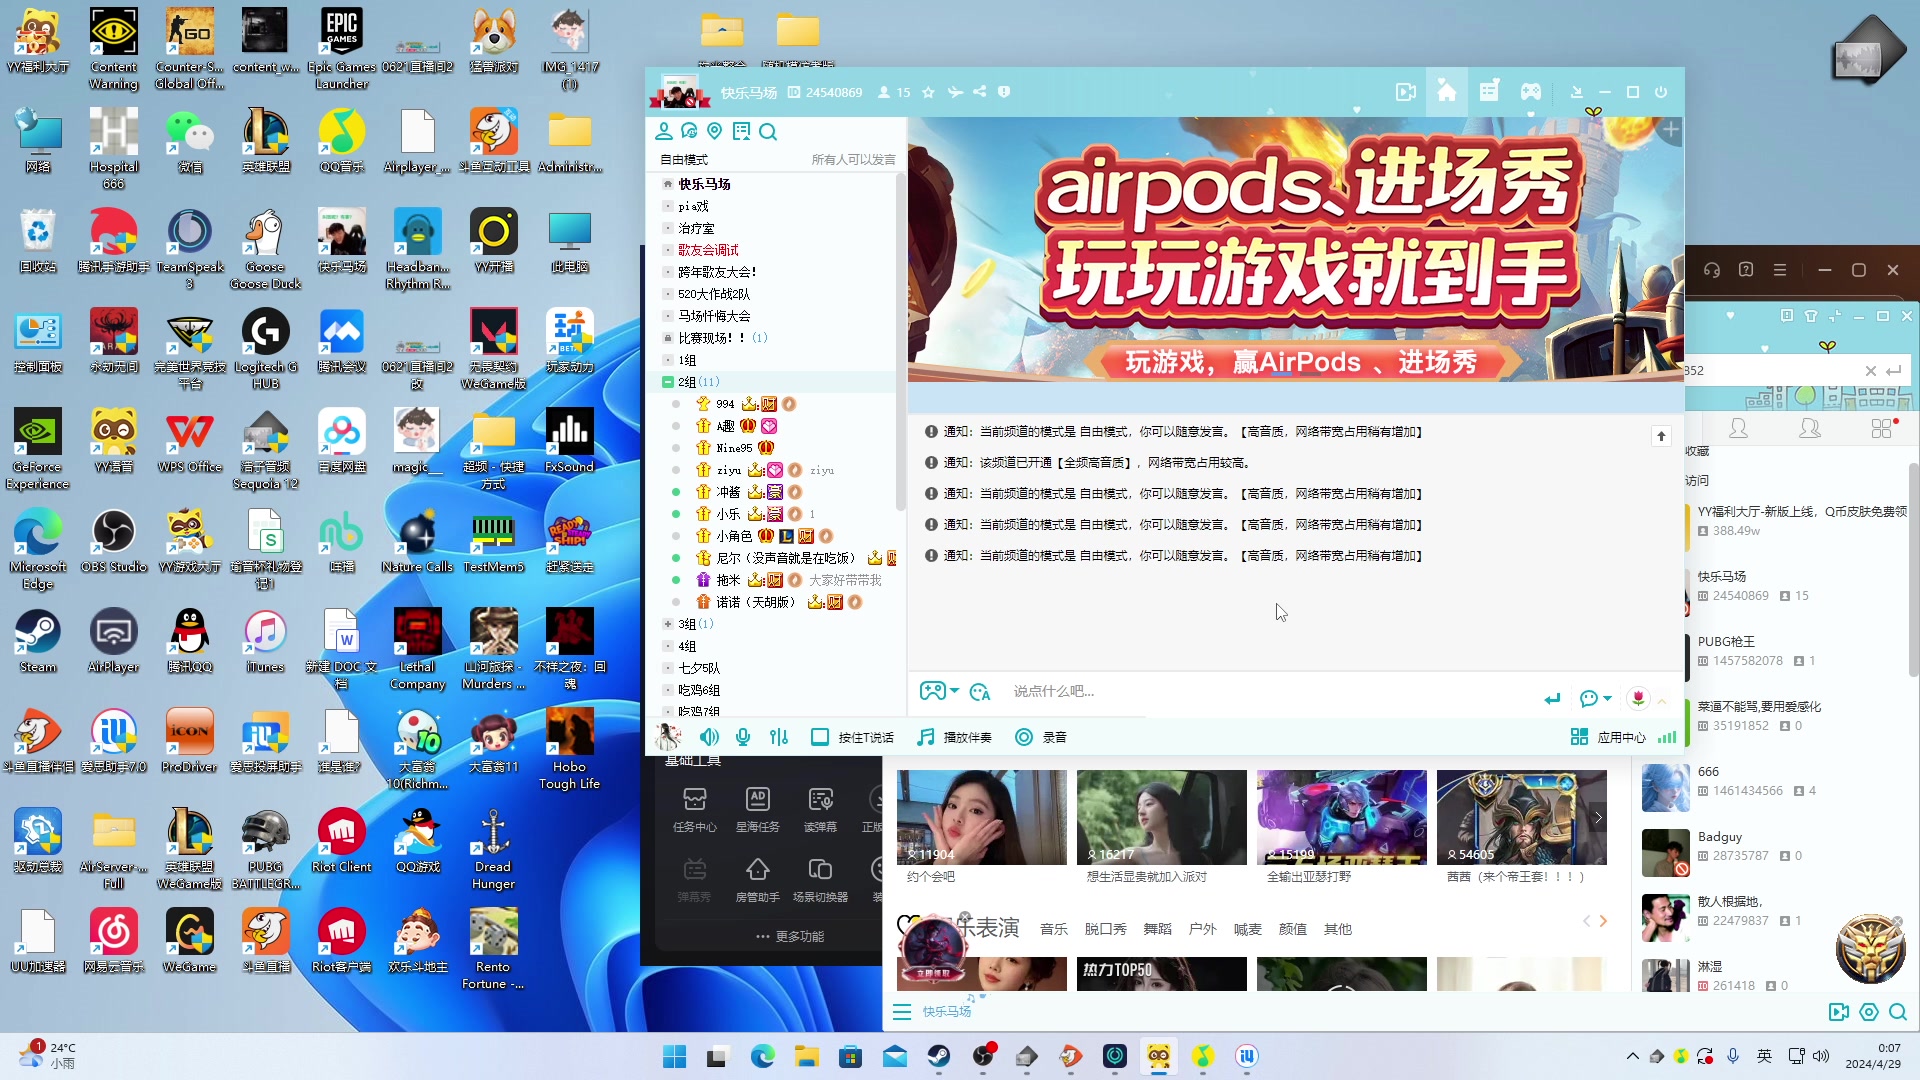Switch to the 音乐 category tab
Viewport: 1920px width, 1080px height.
pos(1053,929)
